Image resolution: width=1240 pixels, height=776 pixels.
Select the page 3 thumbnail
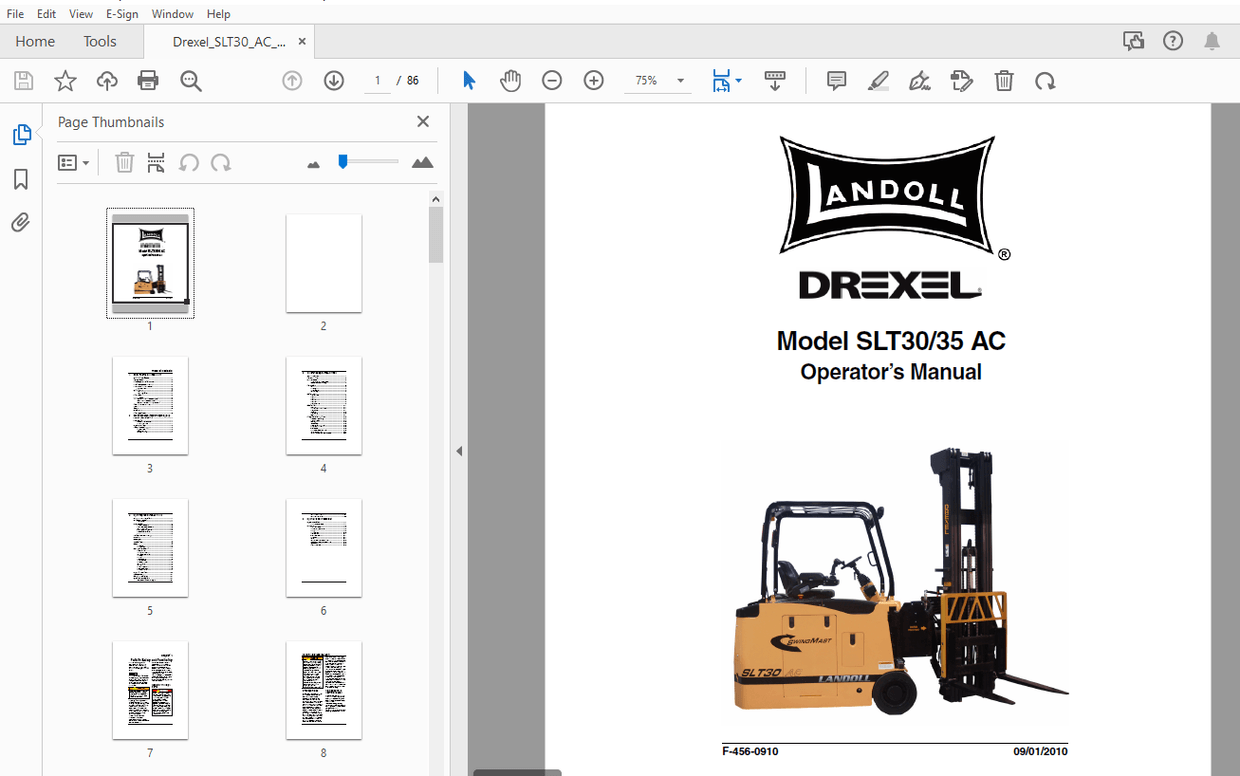point(150,405)
